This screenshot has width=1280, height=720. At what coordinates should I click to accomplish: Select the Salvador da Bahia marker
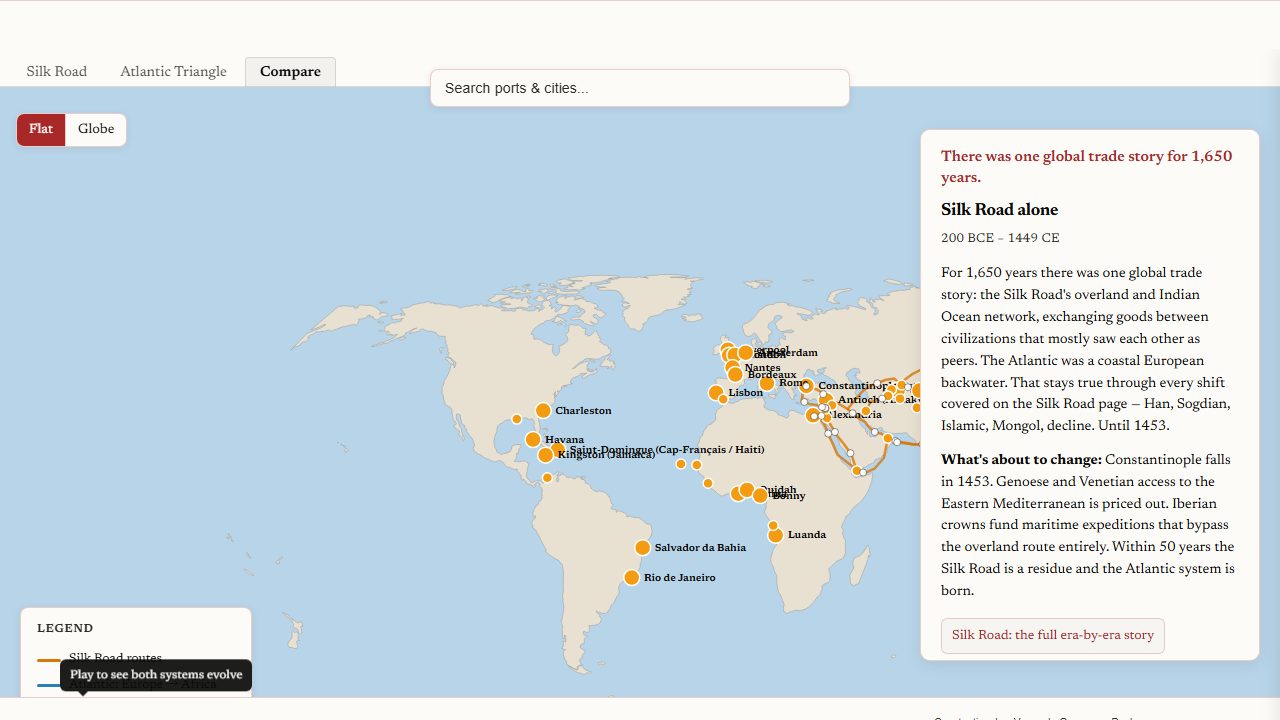(x=642, y=547)
